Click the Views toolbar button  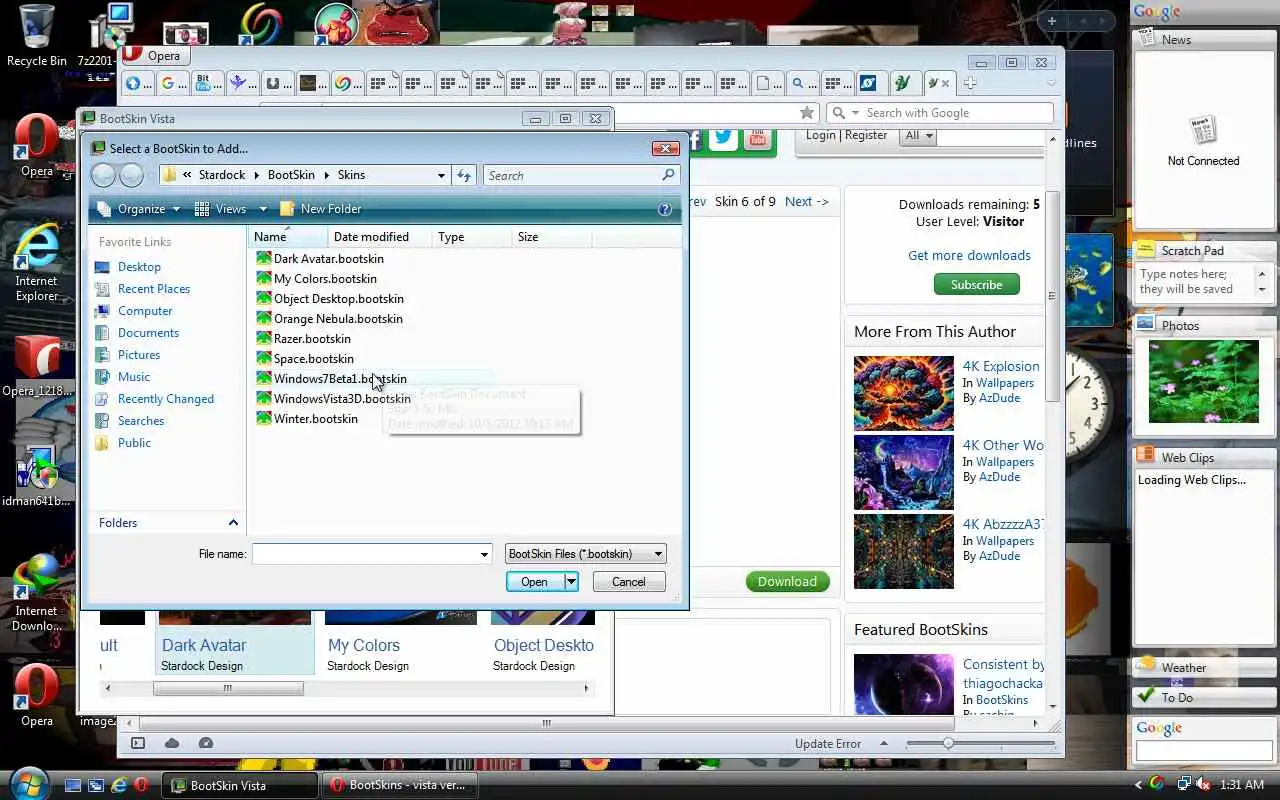(x=221, y=209)
